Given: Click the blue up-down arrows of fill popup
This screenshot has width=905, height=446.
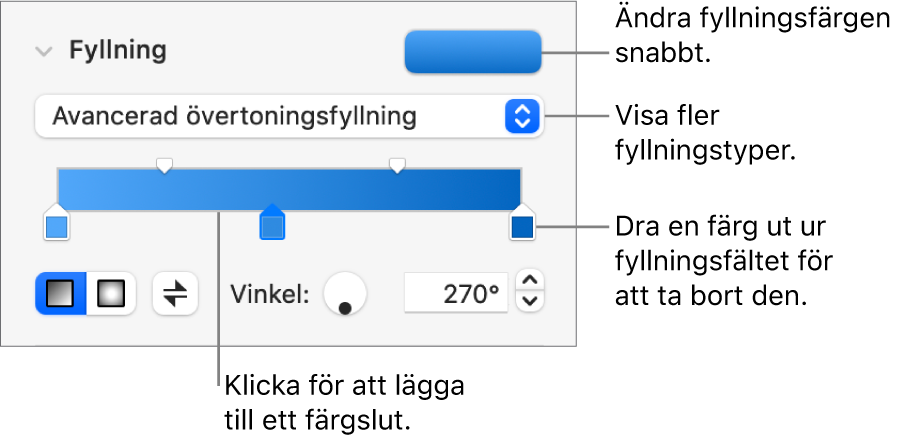Looking at the screenshot, I should pyautogui.click(x=522, y=117).
